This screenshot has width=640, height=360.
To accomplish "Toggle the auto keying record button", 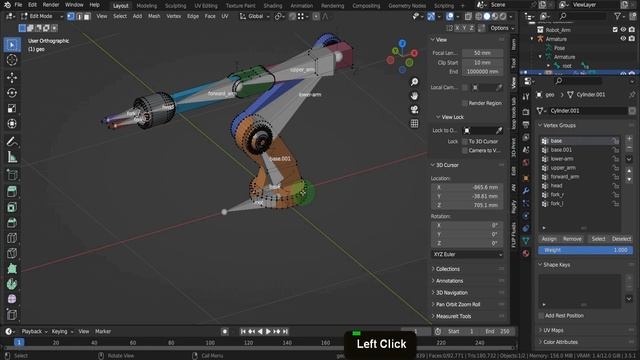I will point(224,331).
